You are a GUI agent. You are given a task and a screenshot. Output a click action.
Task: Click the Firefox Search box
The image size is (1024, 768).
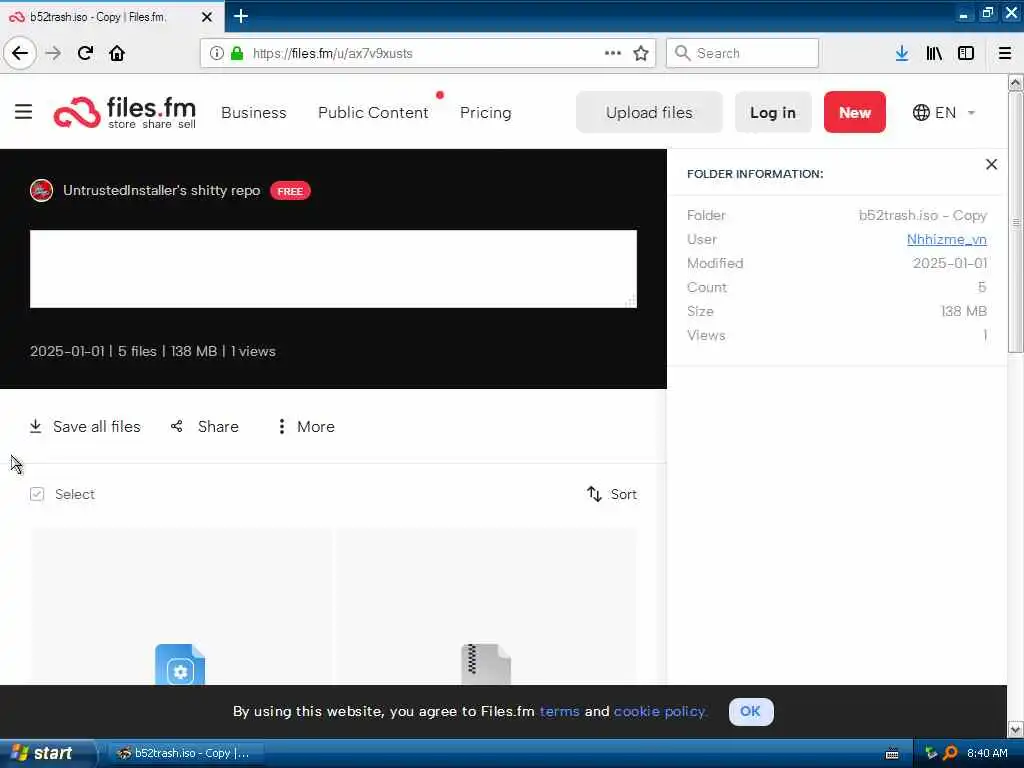pos(742,53)
